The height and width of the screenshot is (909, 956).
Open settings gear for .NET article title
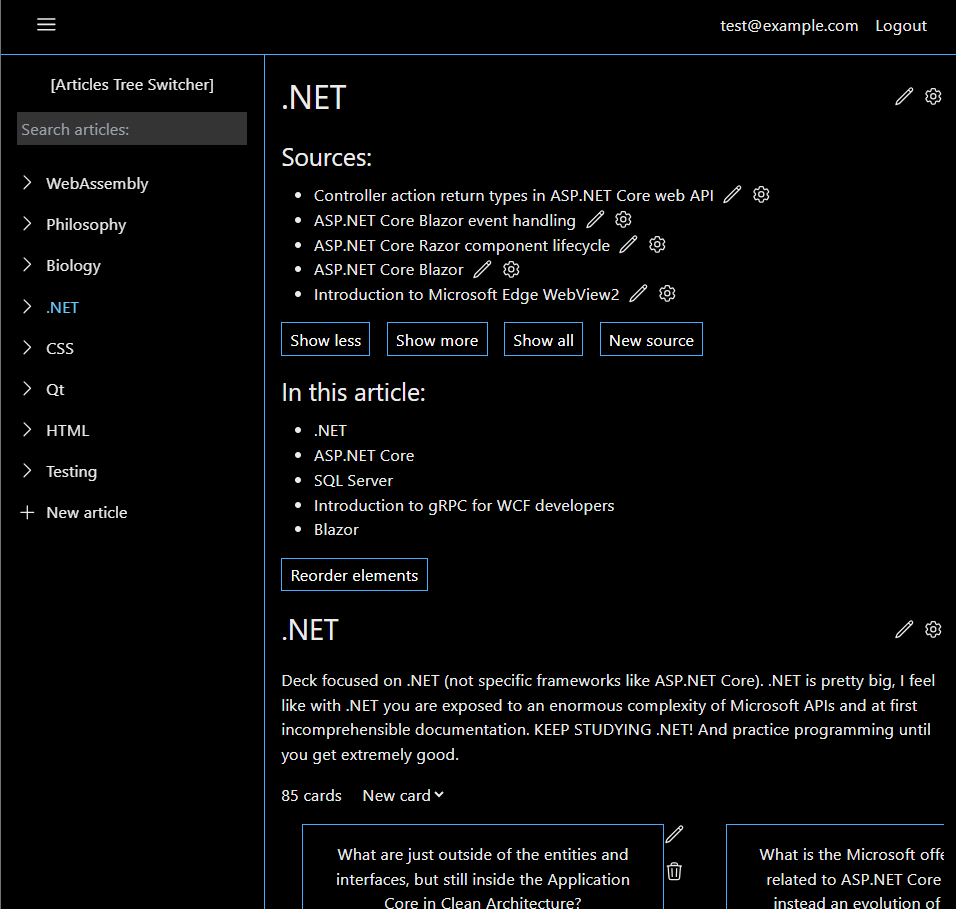pos(933,96)
